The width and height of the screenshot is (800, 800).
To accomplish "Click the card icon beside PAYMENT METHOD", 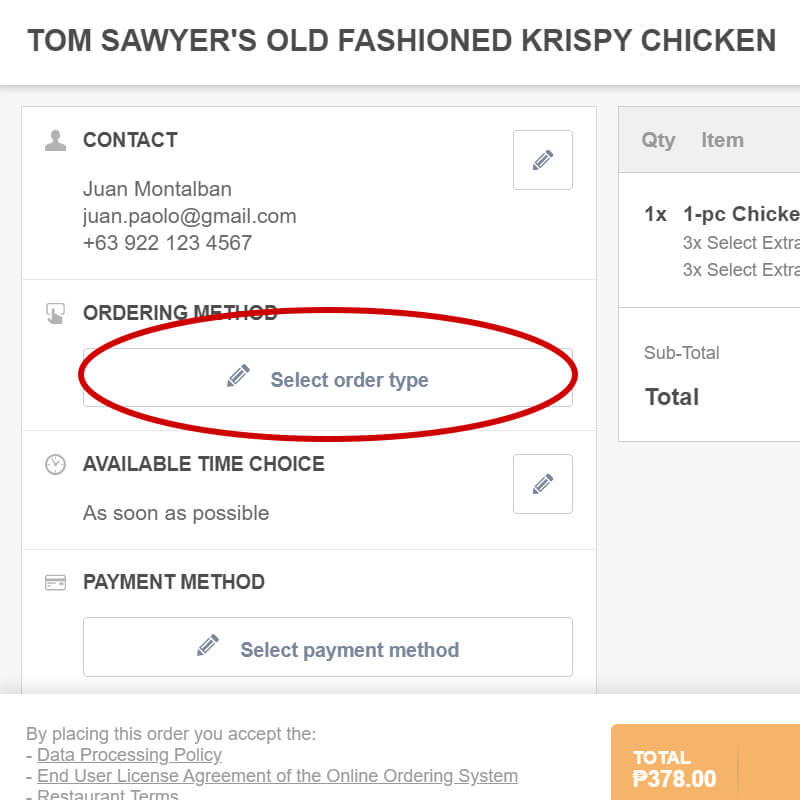I will [x=56, y=582].
